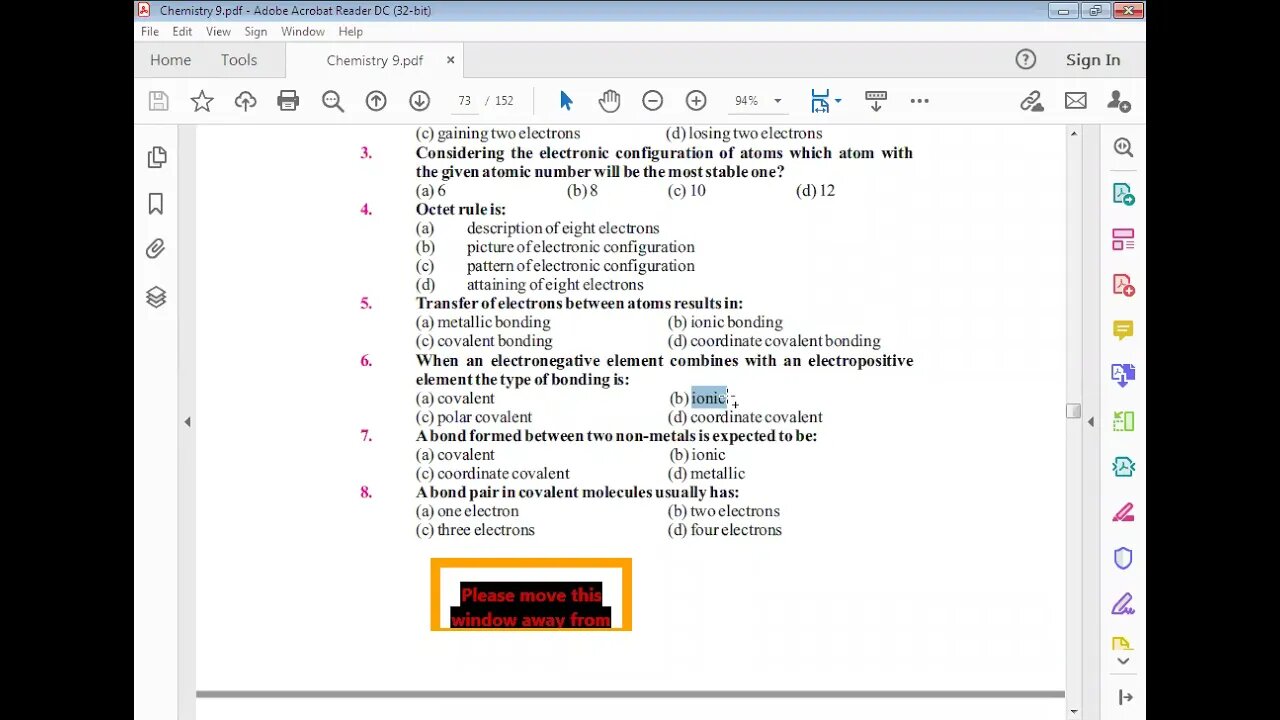Screen dimensions: 1280x720
Task: Open more tools via the three dots
Action: tap(920, 101)
